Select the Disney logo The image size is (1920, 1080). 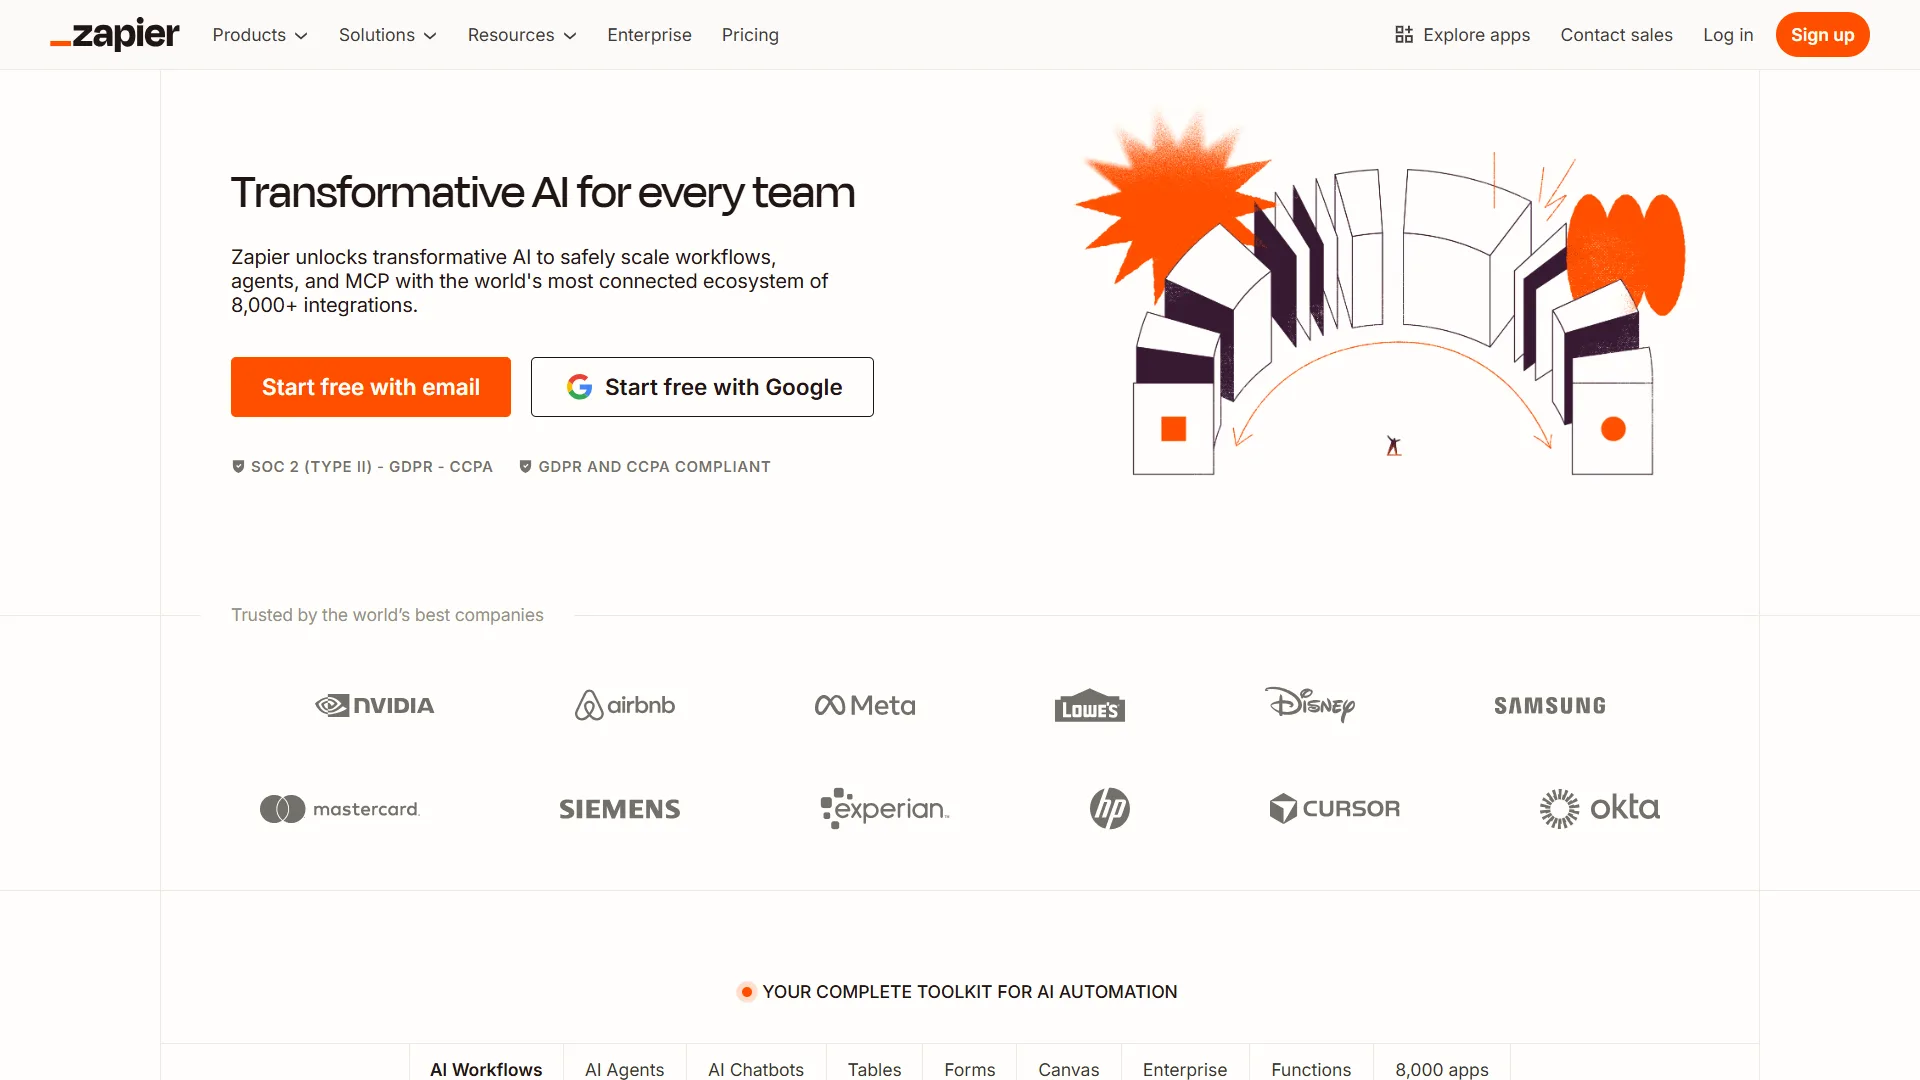click(x=1310, y=705)
